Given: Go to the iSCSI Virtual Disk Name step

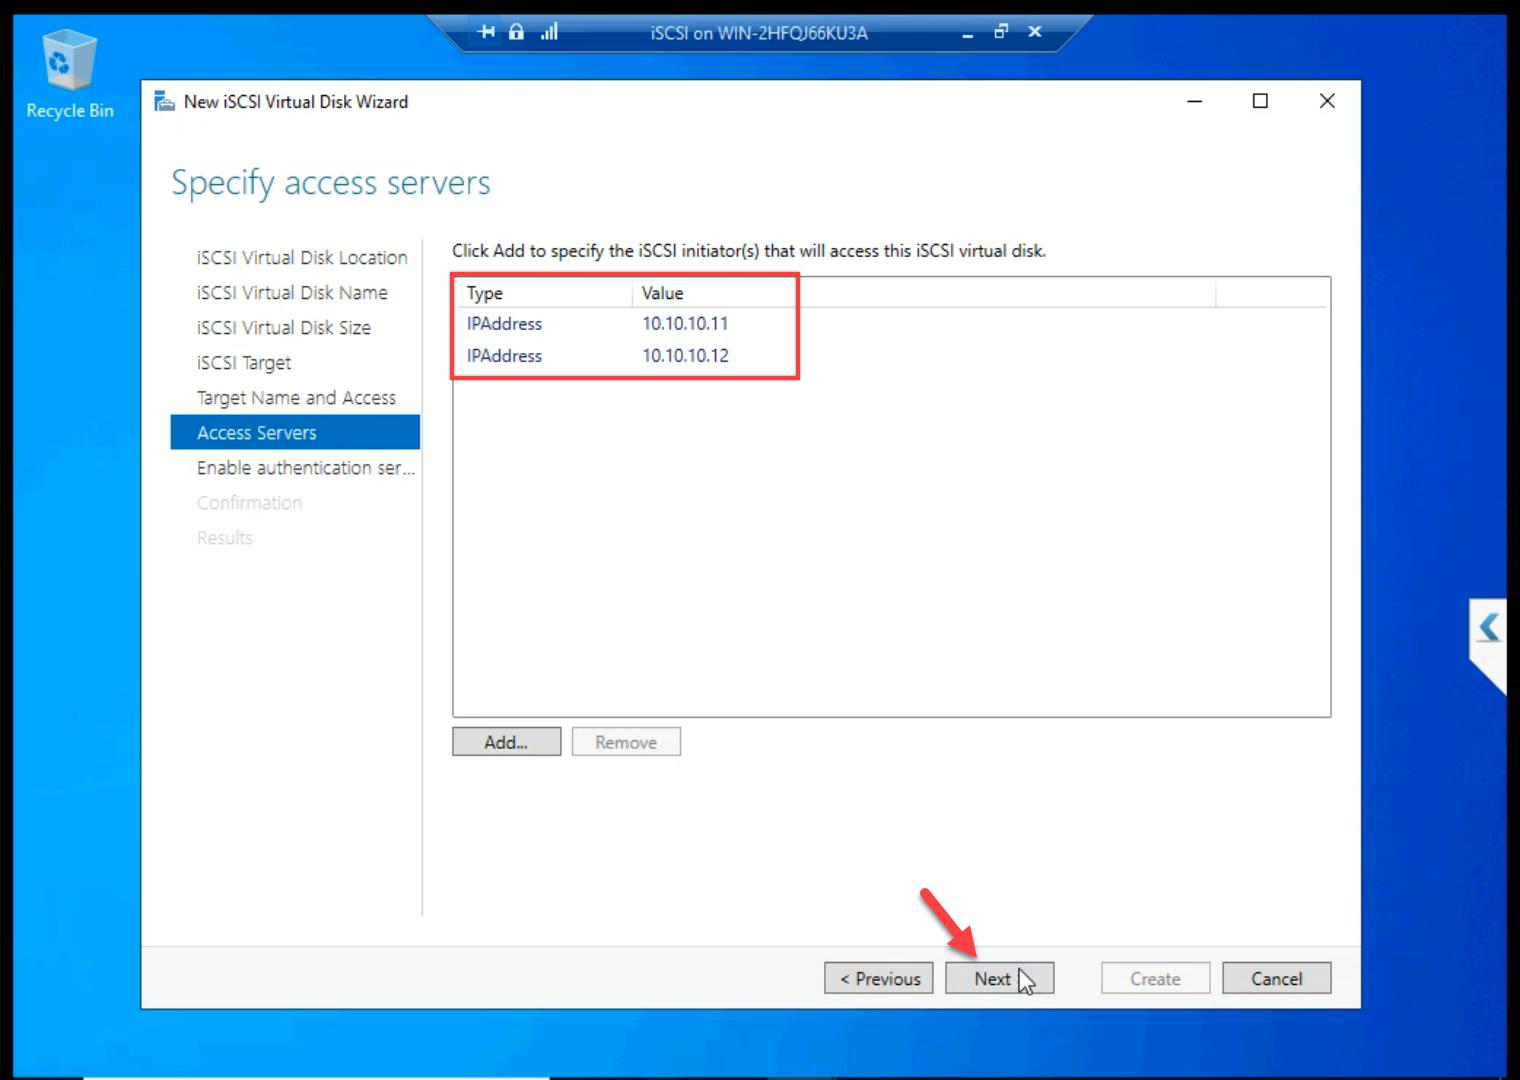Looking at the screenshot, I should tap(292, 293).
